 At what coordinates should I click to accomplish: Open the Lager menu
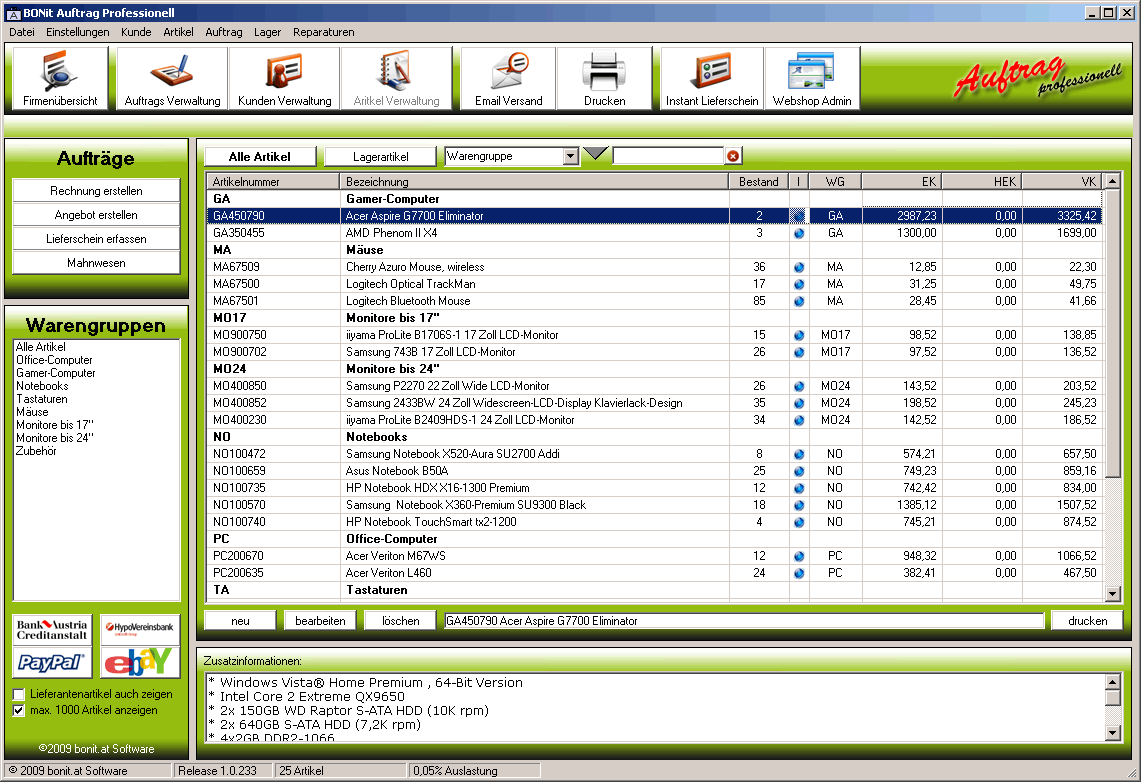coord(267,32)
